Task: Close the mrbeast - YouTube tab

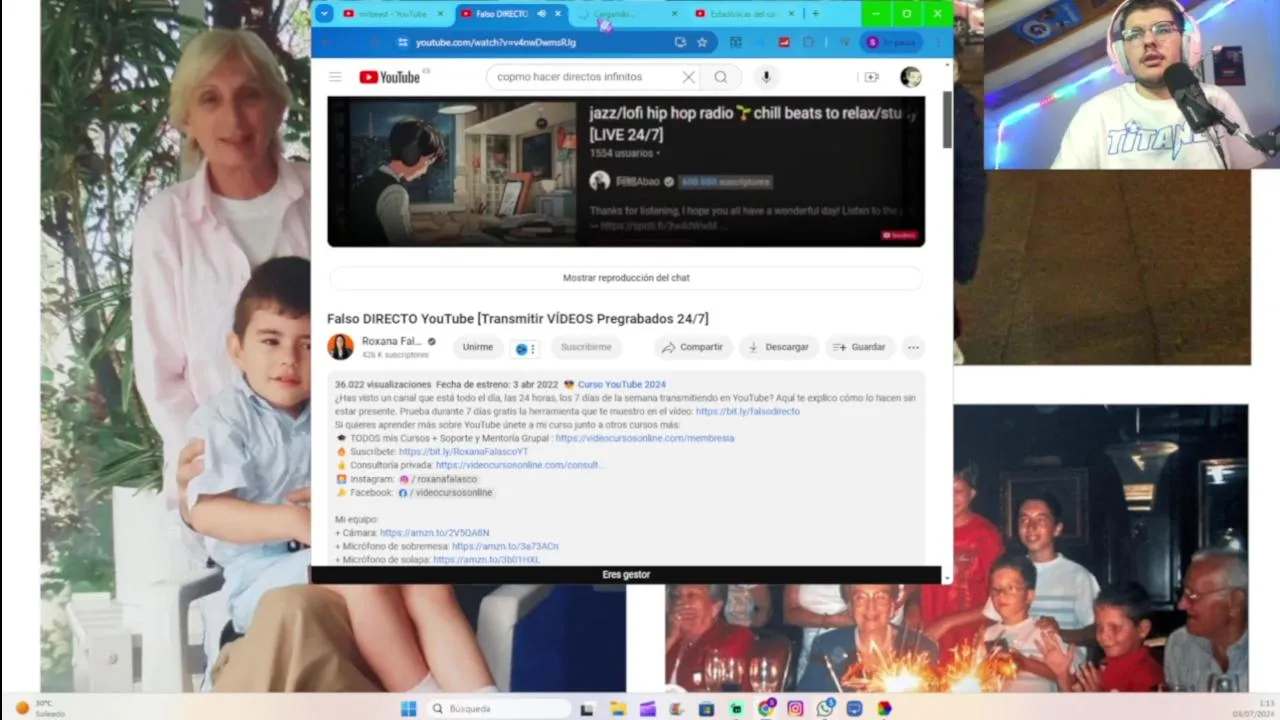Action: [442, 14]
